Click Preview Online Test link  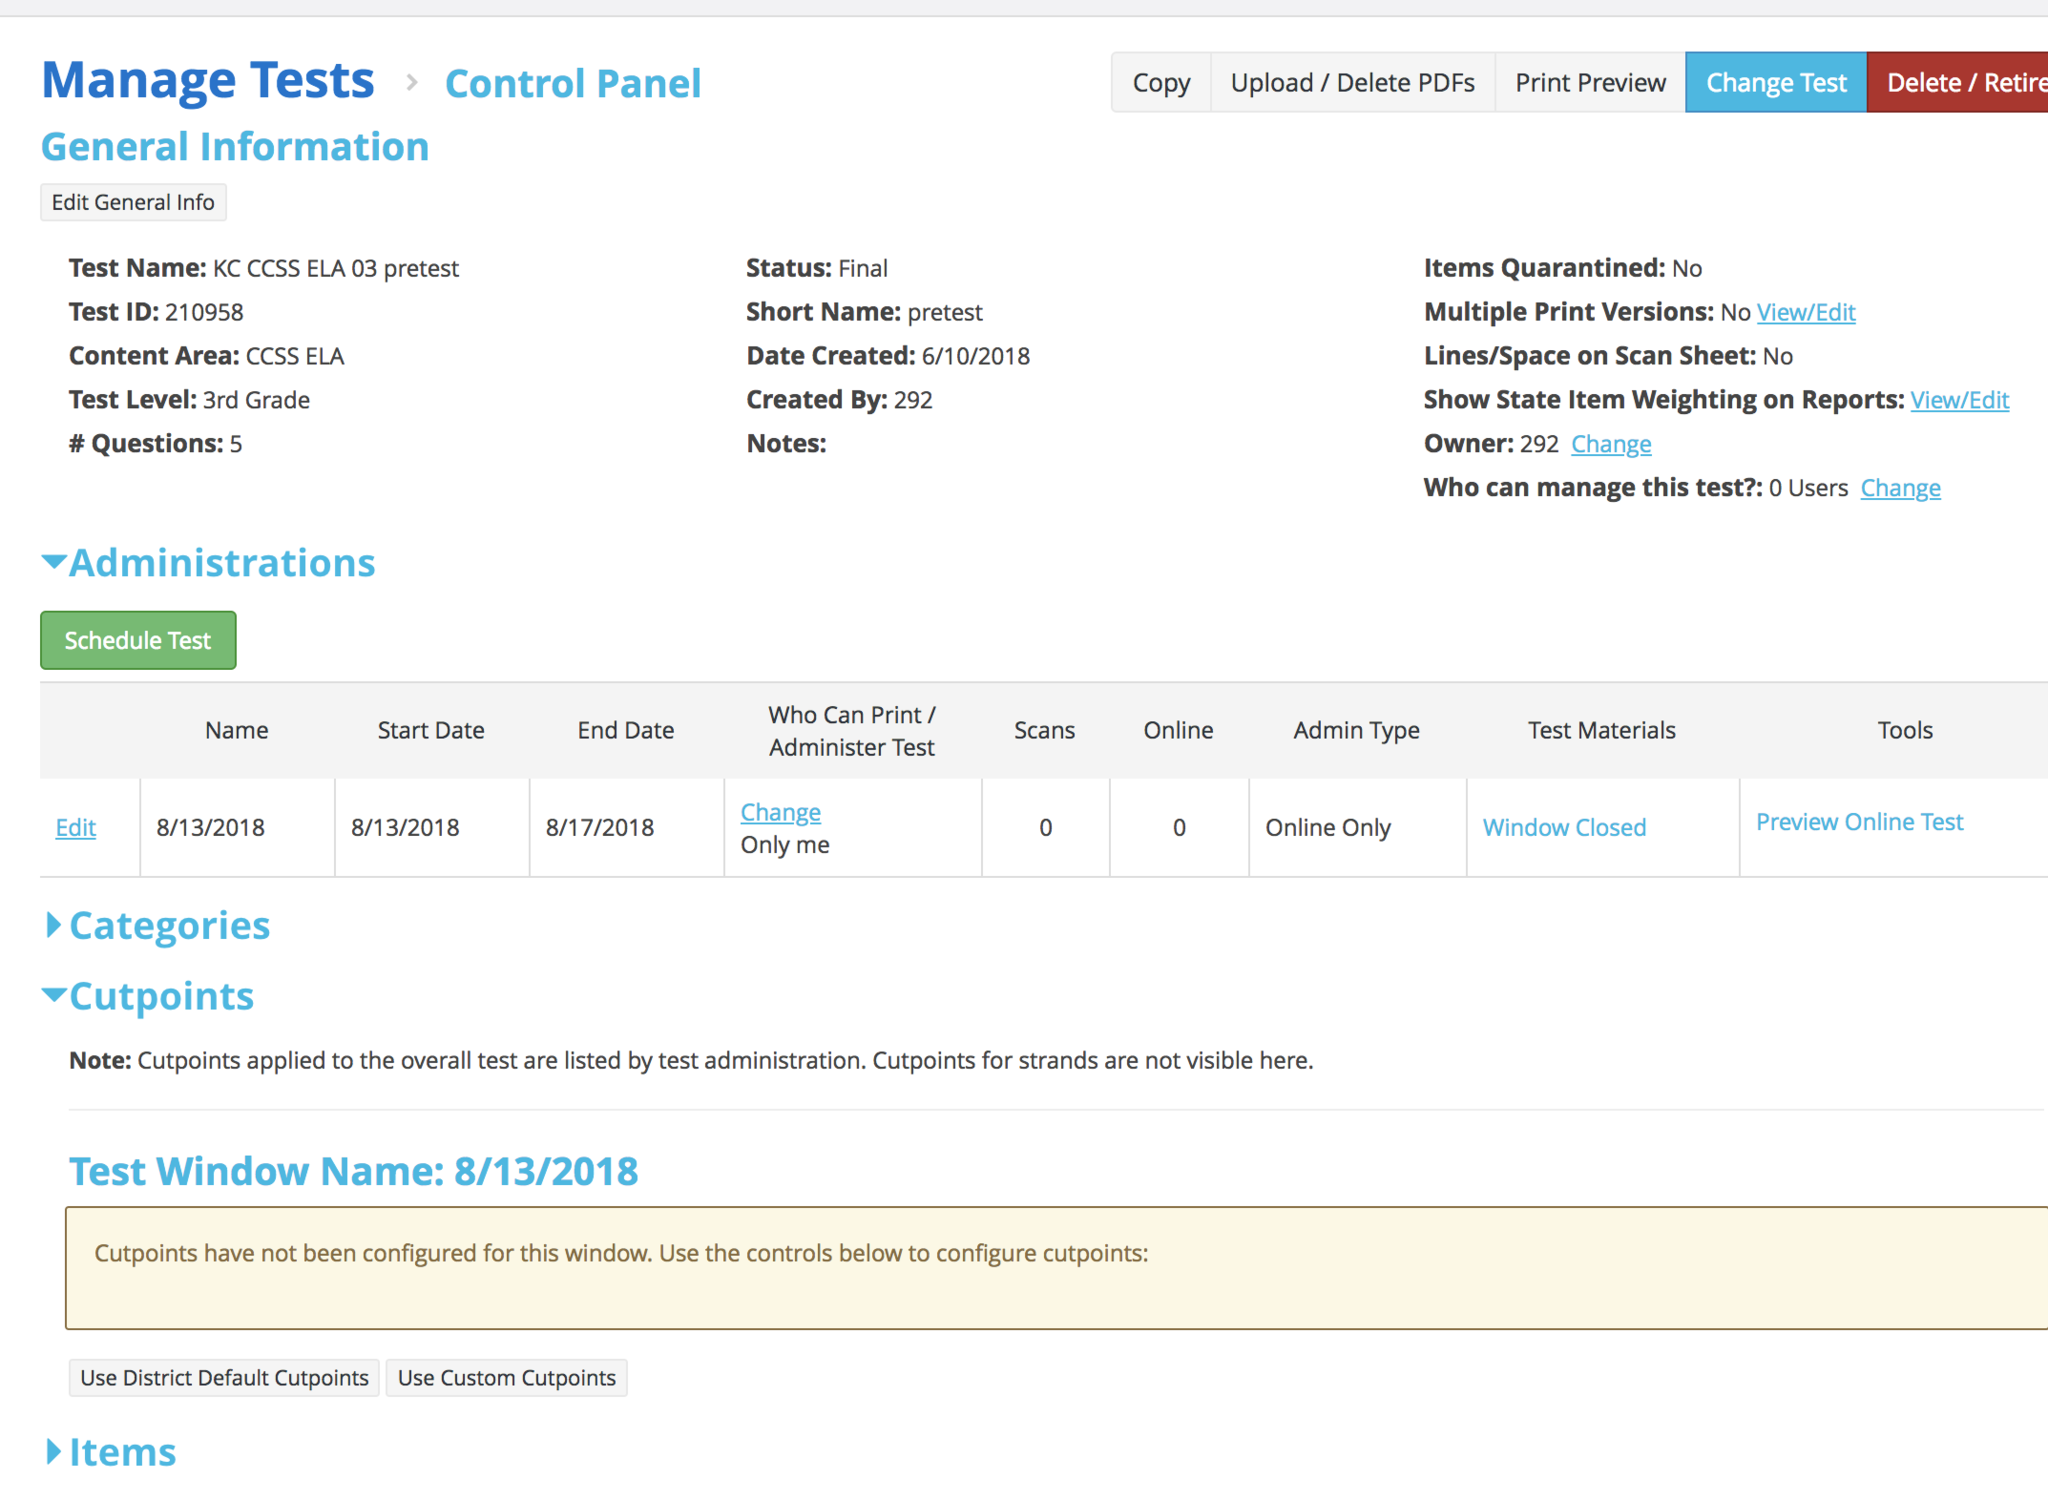click(x=1859, y=822)
